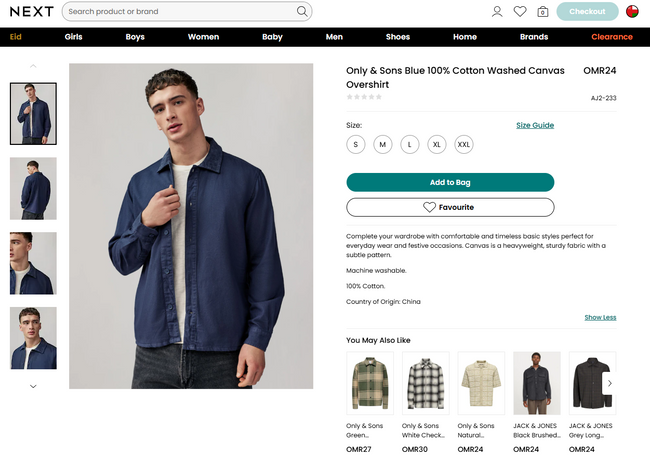Add the overshirt to bag

coord(450,182)
